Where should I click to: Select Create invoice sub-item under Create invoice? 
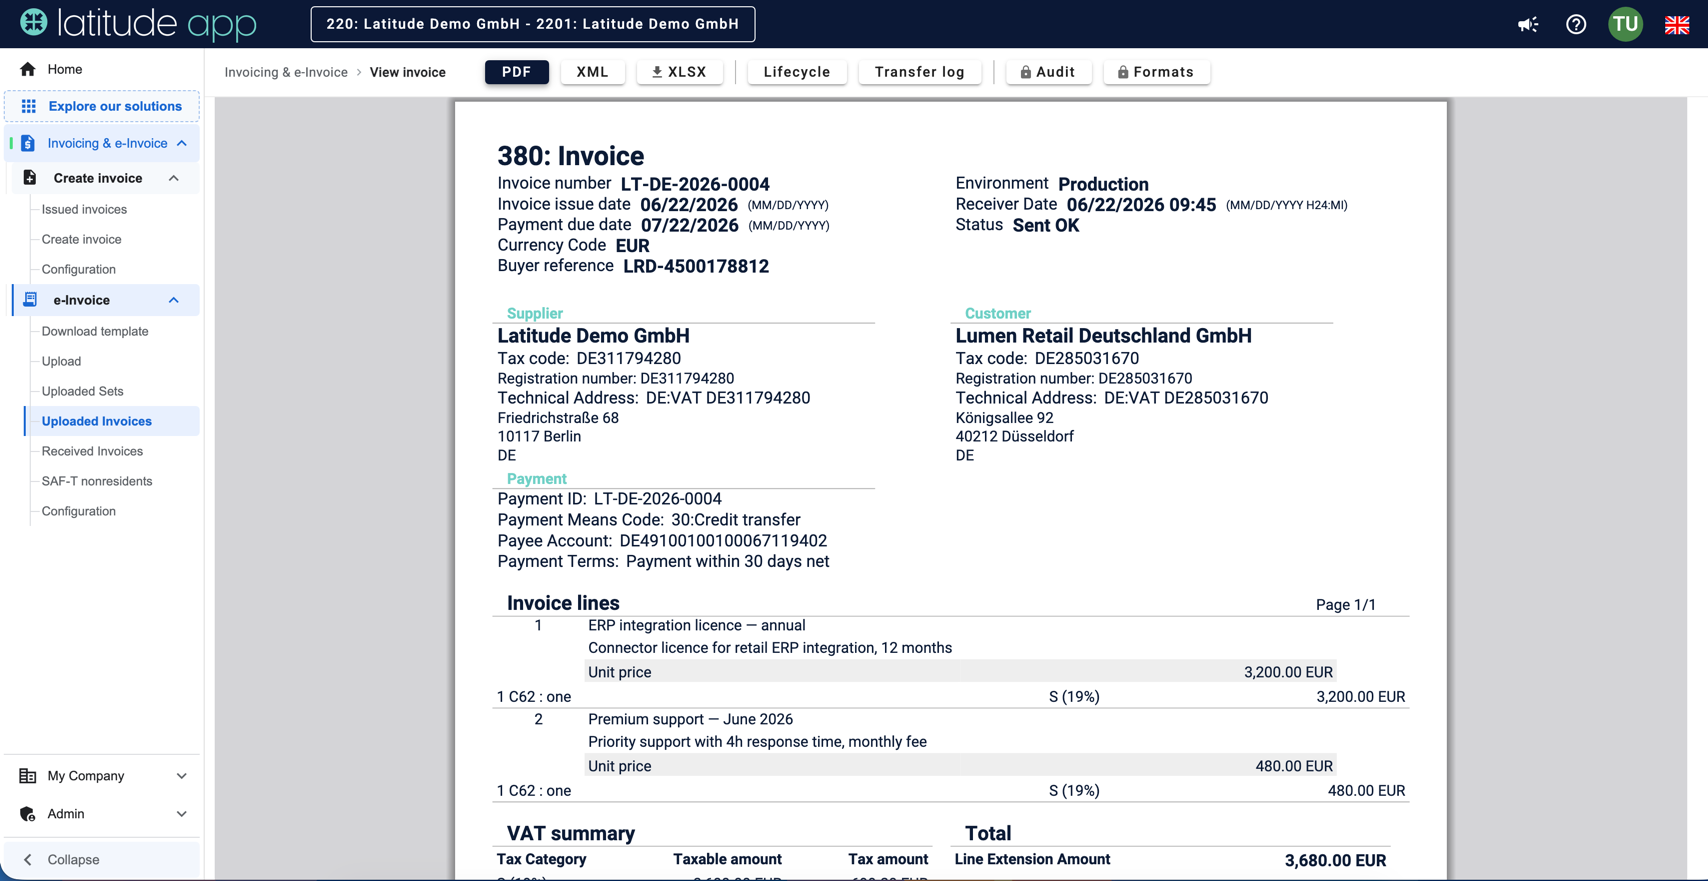point(82,239)
